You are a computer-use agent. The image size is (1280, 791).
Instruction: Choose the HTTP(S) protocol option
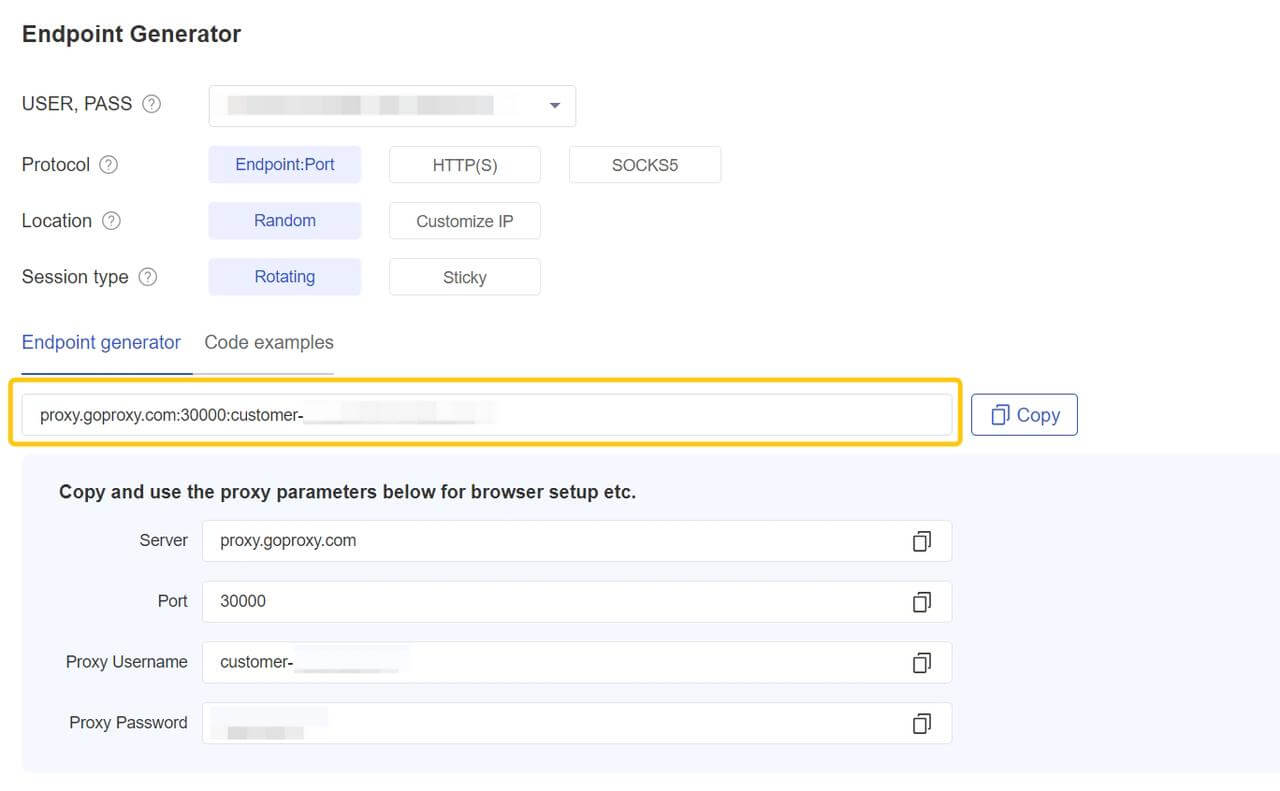(465, 165)
